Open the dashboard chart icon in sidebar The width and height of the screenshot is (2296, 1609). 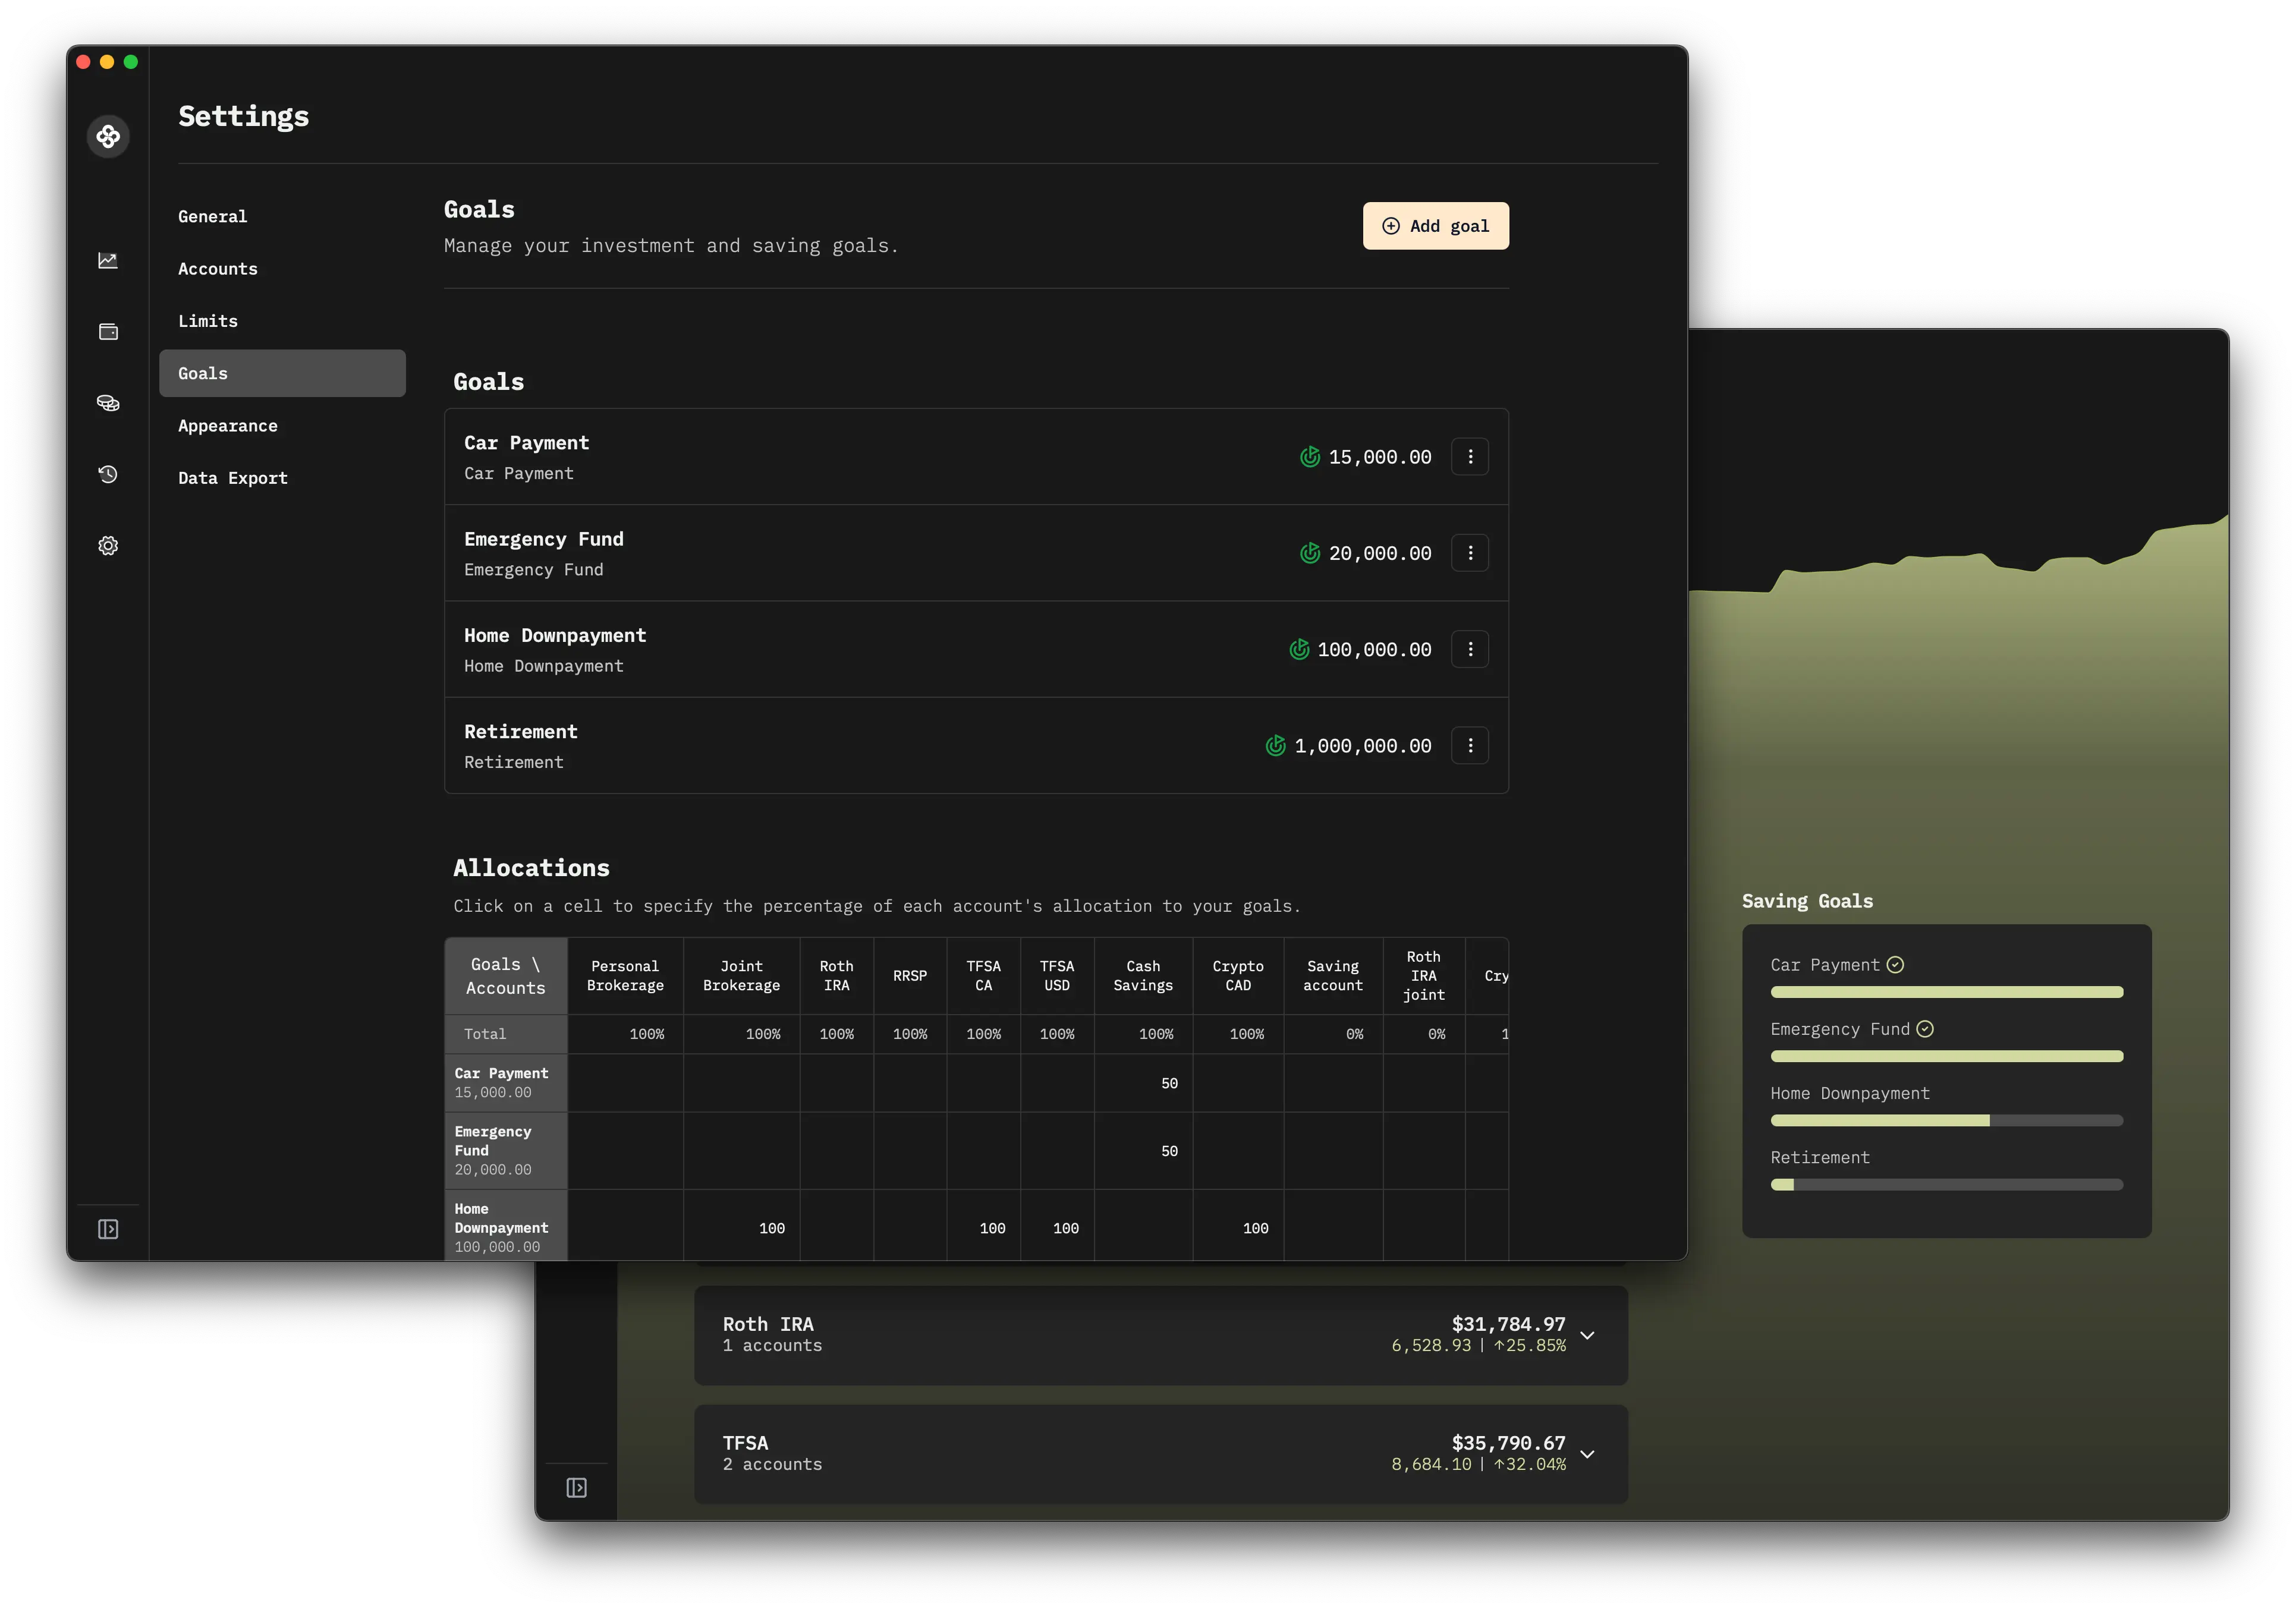coord(108,260)
